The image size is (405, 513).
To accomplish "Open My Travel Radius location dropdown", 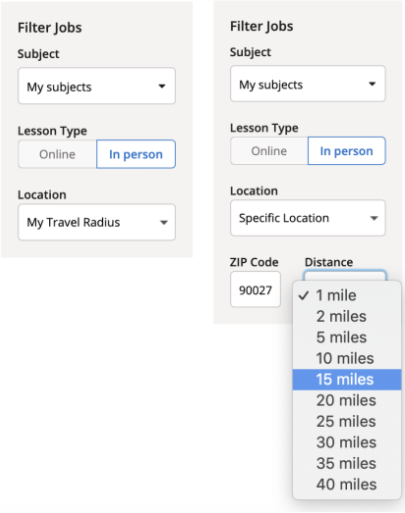I will [x=97, y=222].
